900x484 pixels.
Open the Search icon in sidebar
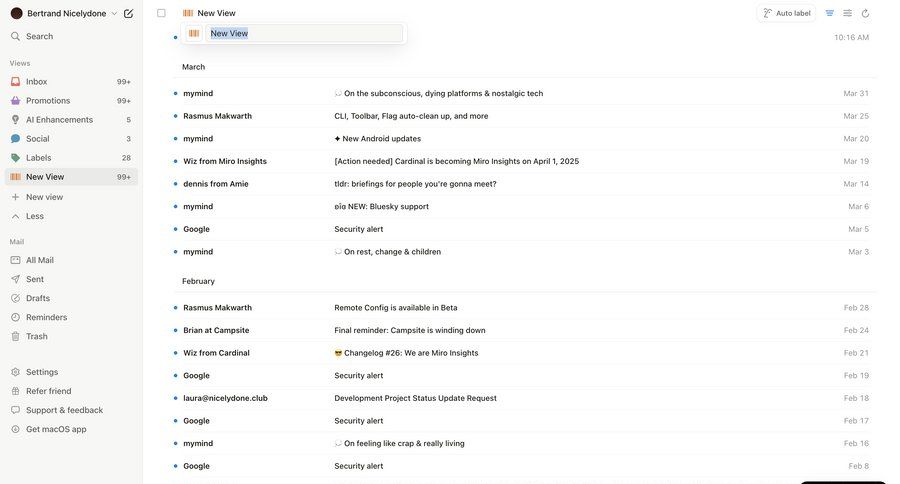15,36
